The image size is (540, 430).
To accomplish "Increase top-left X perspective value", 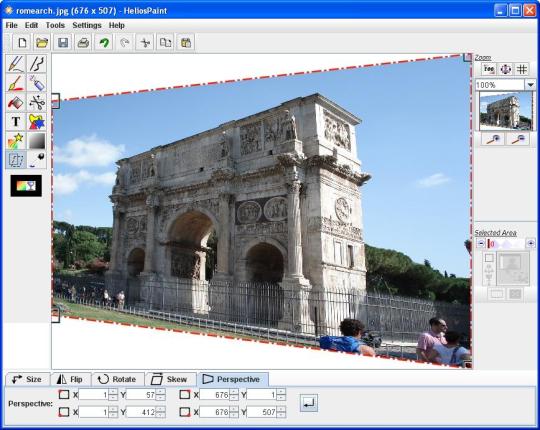I will click(x=113, y=392).
